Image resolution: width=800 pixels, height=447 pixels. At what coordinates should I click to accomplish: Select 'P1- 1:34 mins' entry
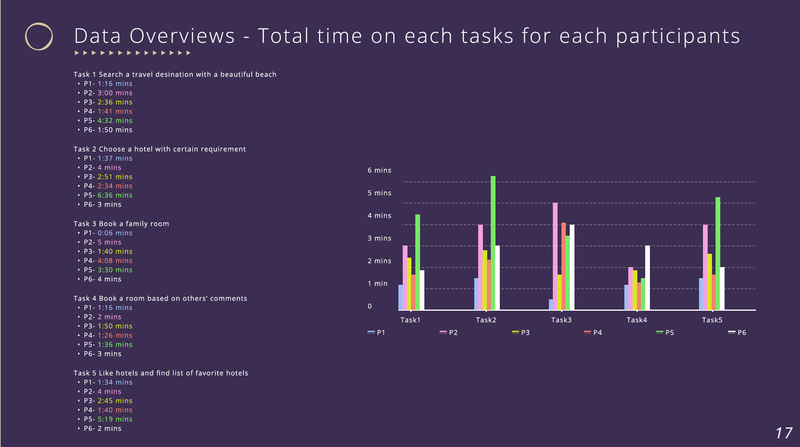pos(108,382)
